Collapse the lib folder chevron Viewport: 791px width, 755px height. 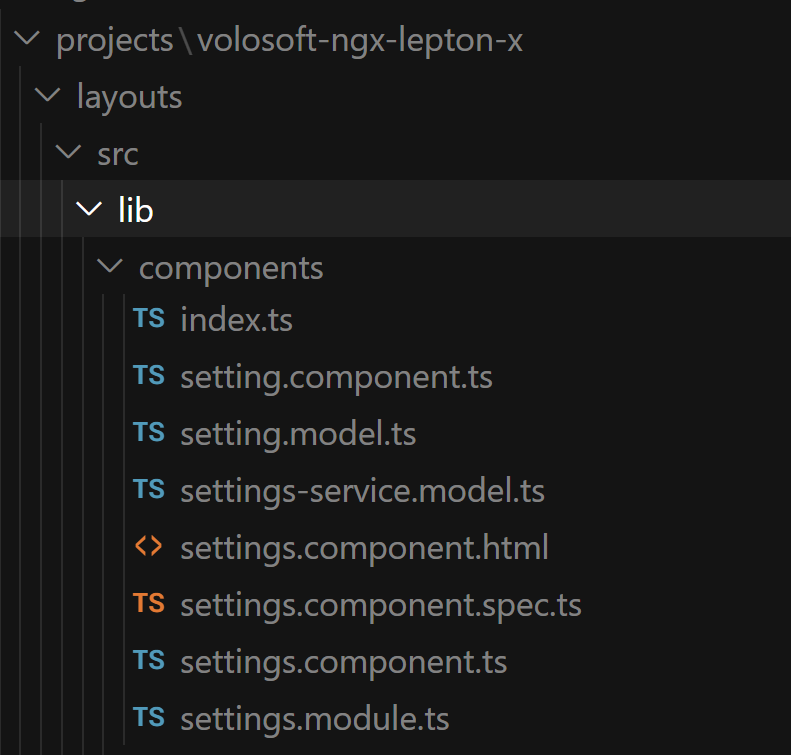click(x=89, y=210)
